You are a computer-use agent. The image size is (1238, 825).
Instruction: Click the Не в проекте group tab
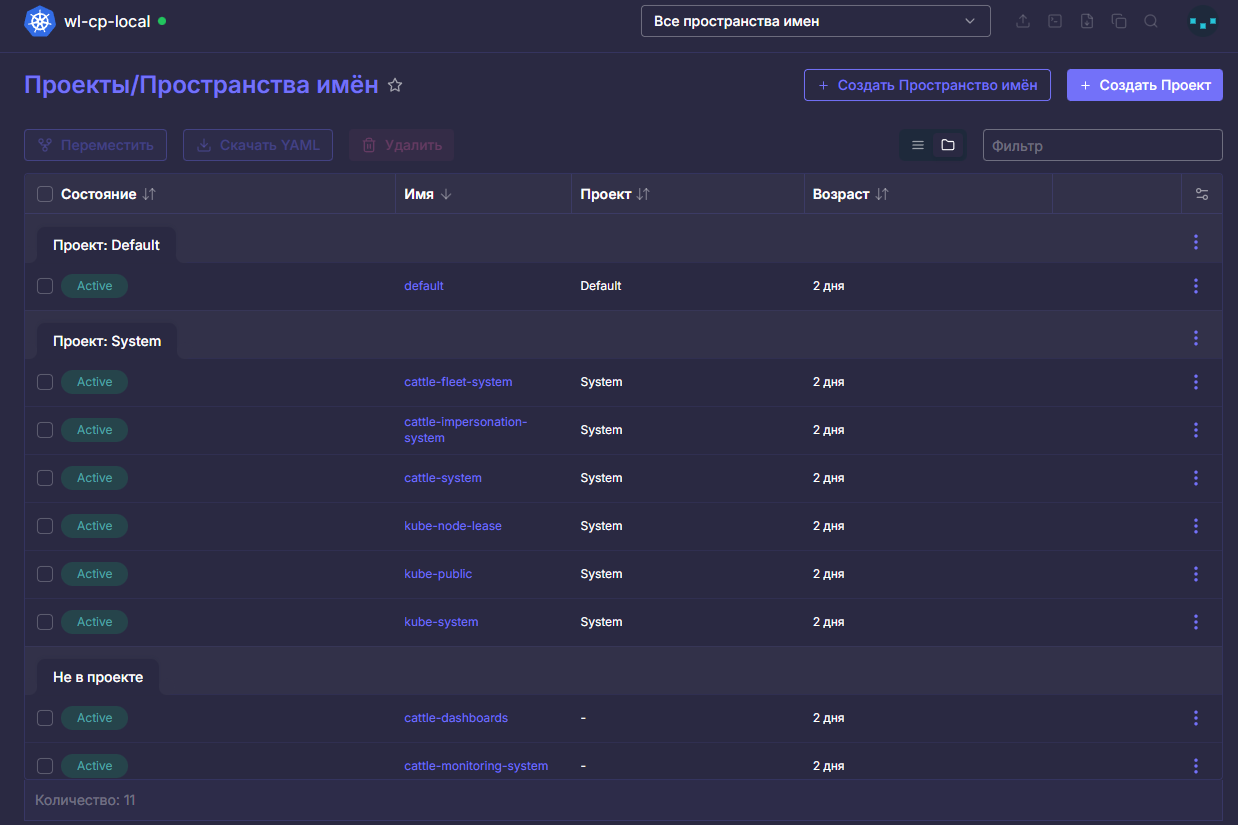(98, 677)
